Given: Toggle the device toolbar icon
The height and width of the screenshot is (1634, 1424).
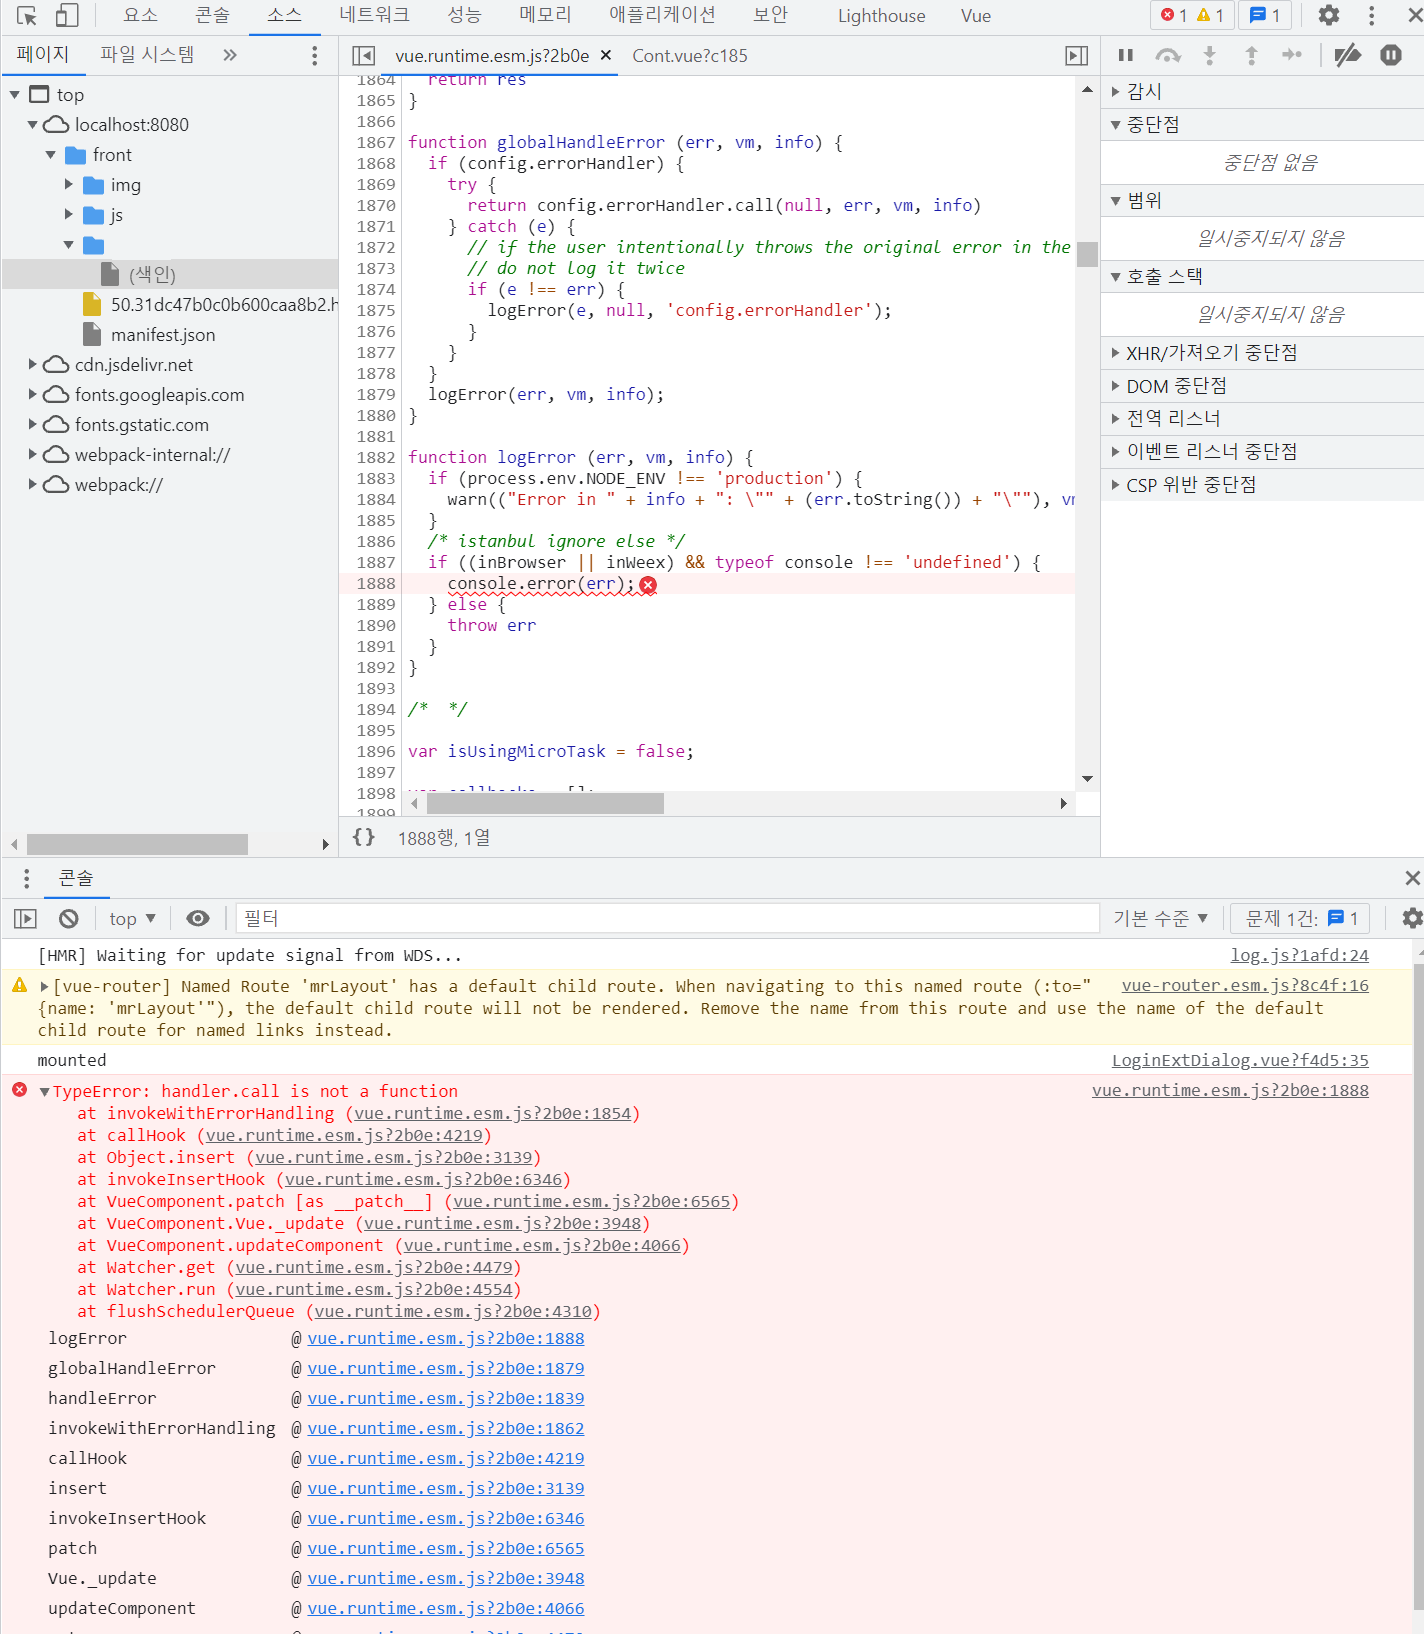Looking at the screenshot, I should [x=67, y=16].
